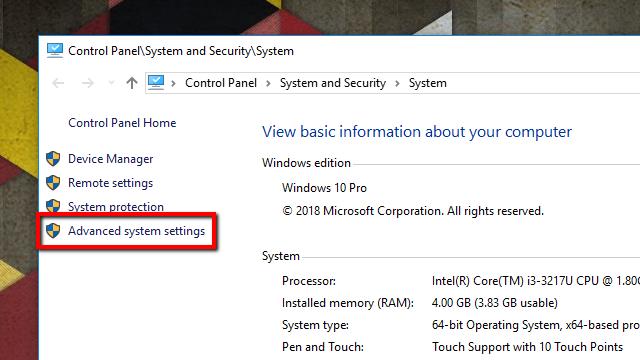Screen dimensions: 640x360
Task: Go up one level with up arrow
Action: coord(131,83)
